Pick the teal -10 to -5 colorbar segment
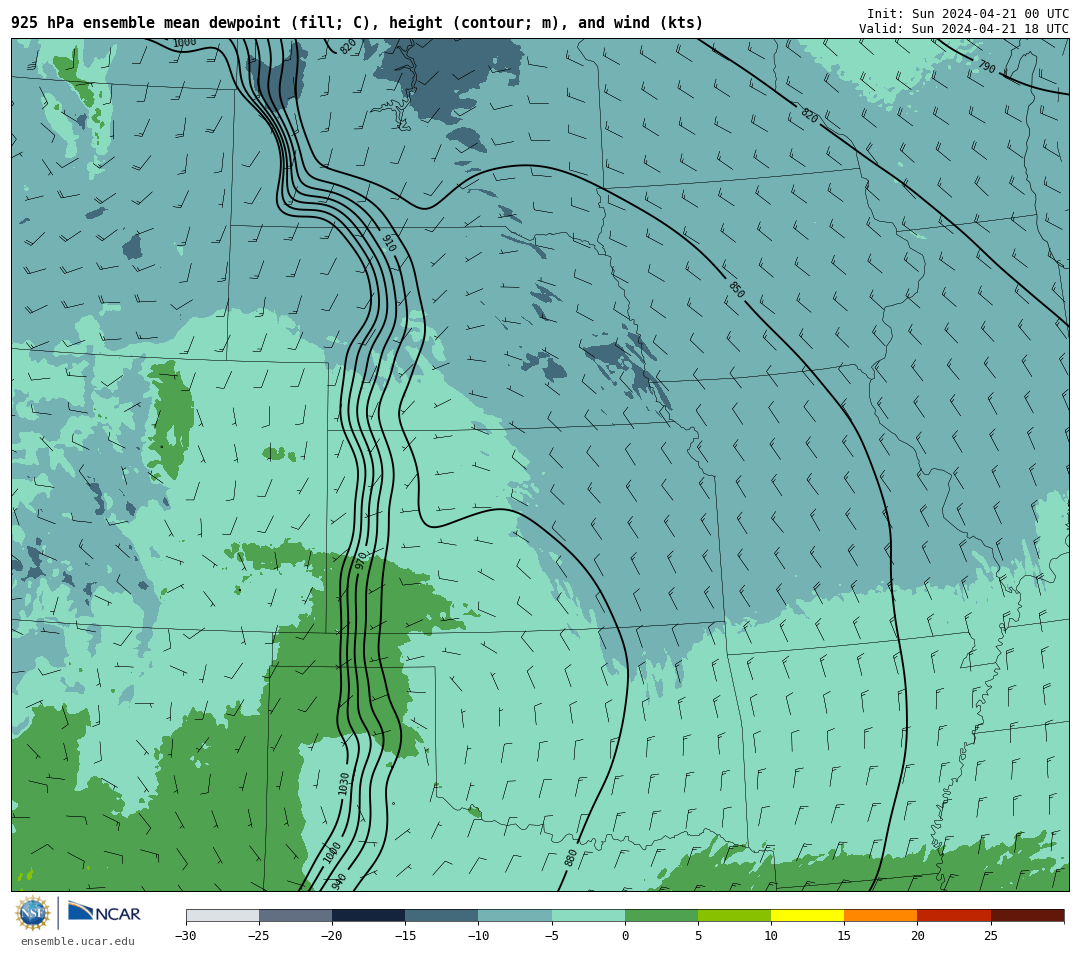 point(515,915)
